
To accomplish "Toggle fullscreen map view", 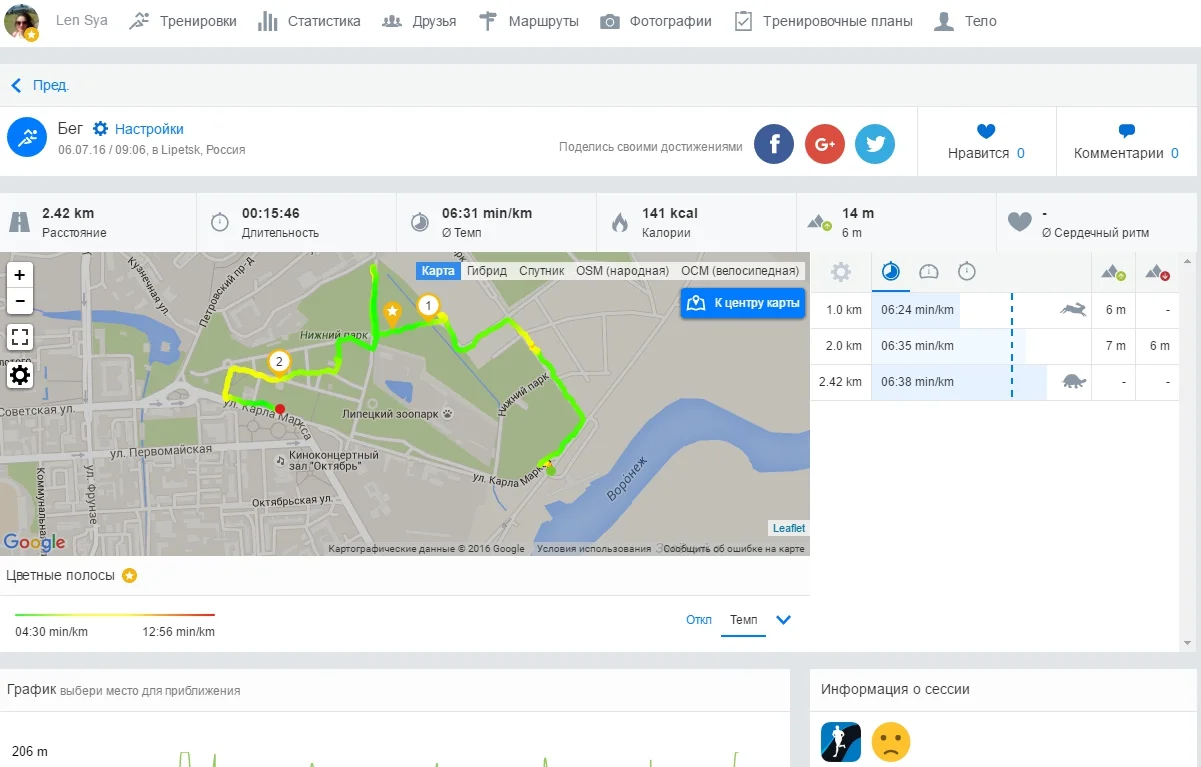I will (20, 337).
